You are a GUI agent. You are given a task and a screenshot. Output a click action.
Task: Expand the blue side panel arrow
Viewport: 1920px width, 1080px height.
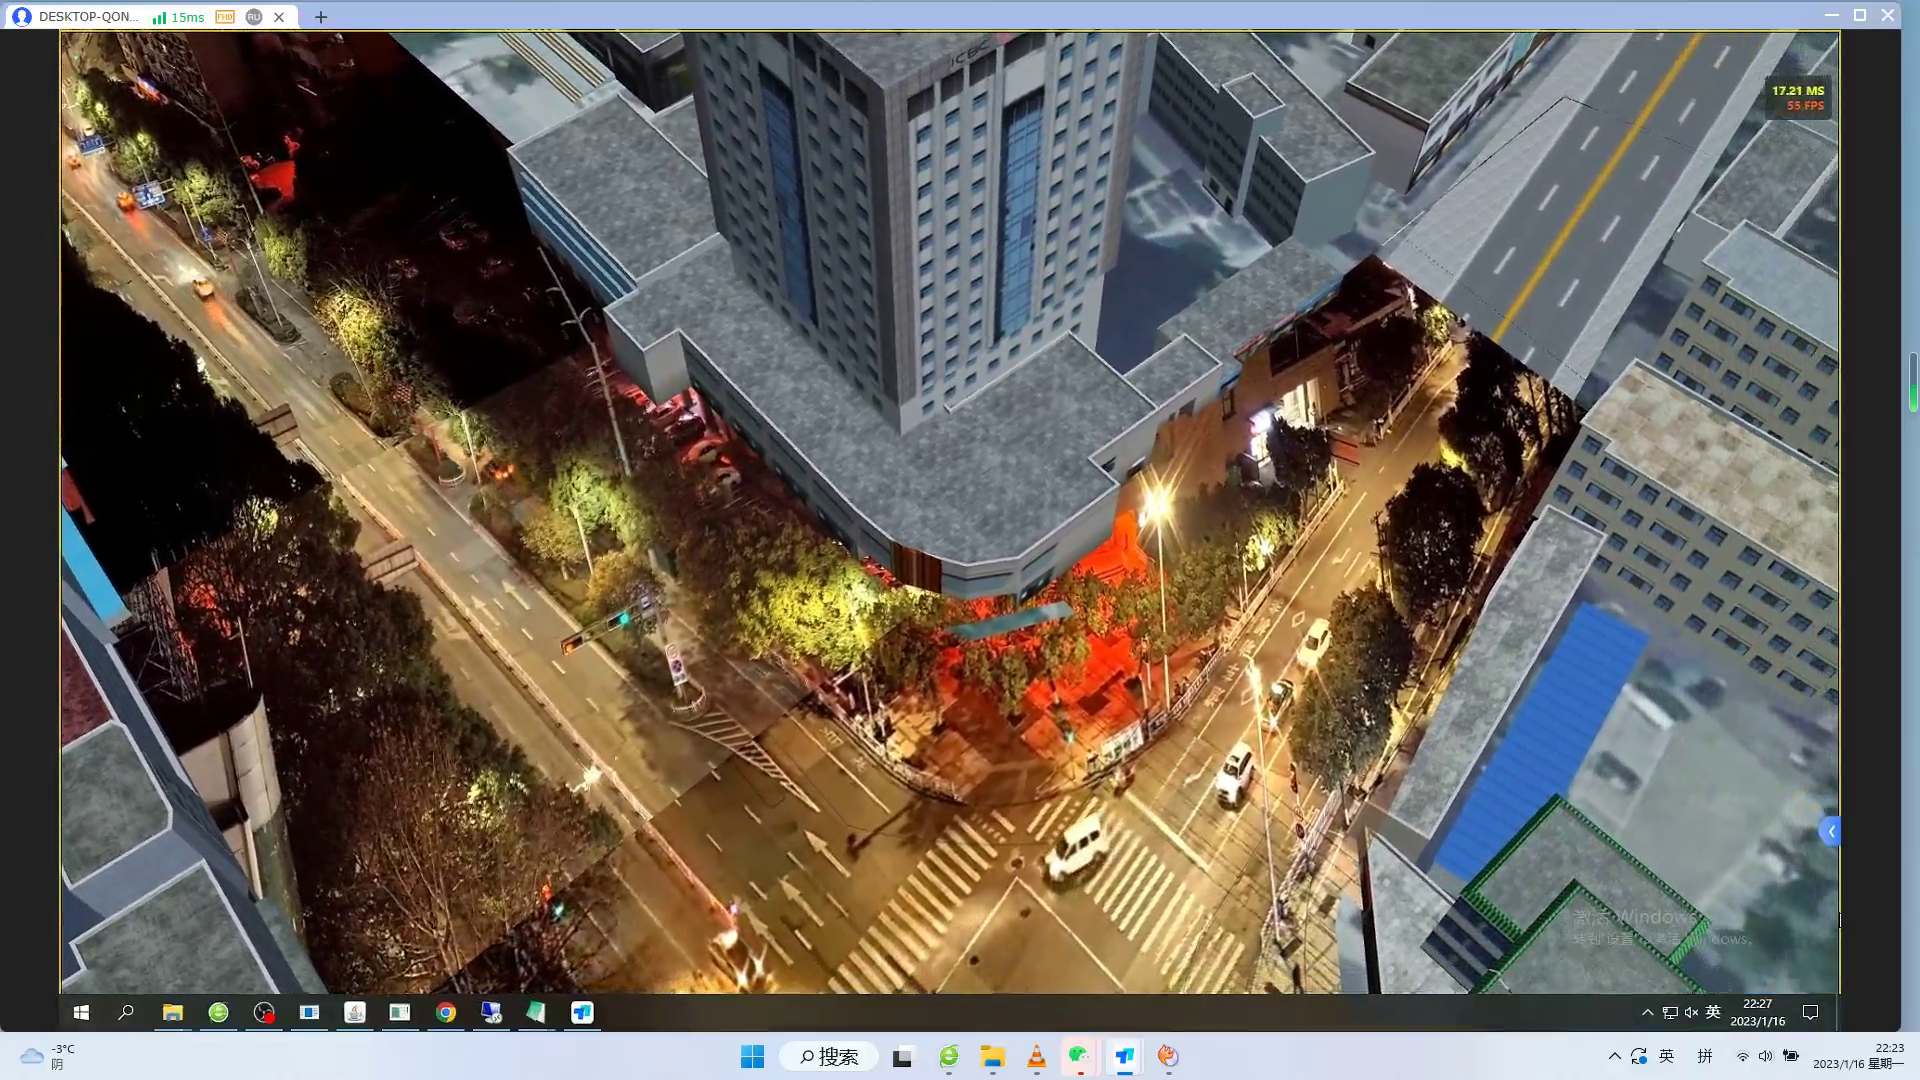(x=1830, y=831)
